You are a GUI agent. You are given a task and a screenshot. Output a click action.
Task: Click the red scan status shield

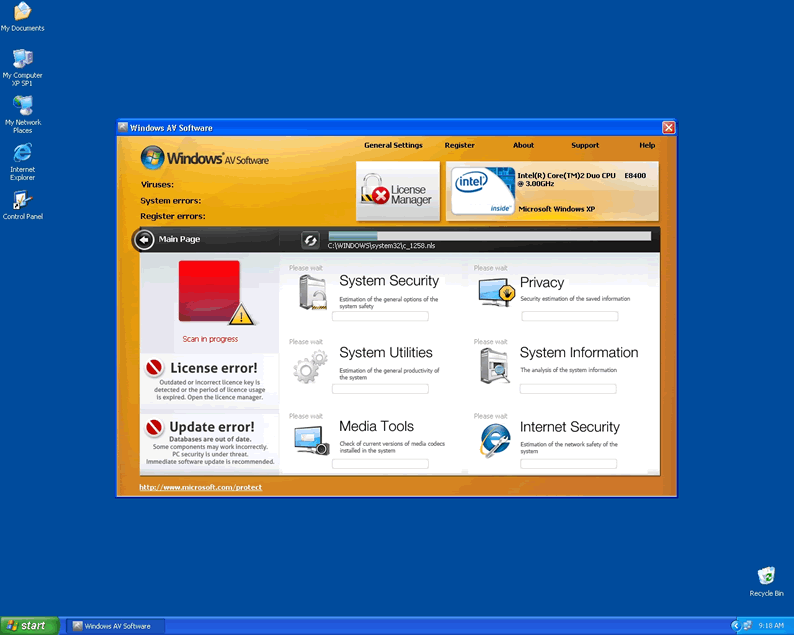209,291
